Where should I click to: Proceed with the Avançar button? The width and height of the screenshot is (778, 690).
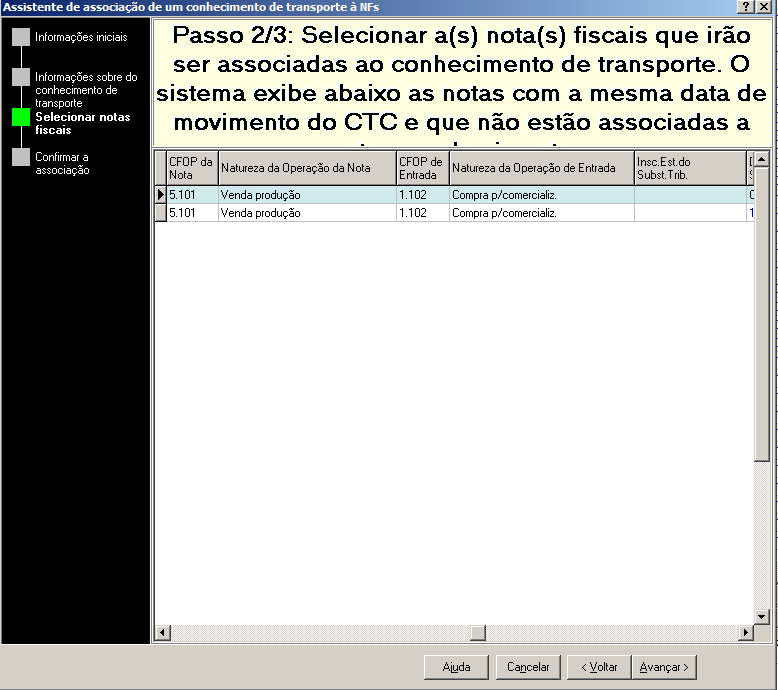coord(664,667)
